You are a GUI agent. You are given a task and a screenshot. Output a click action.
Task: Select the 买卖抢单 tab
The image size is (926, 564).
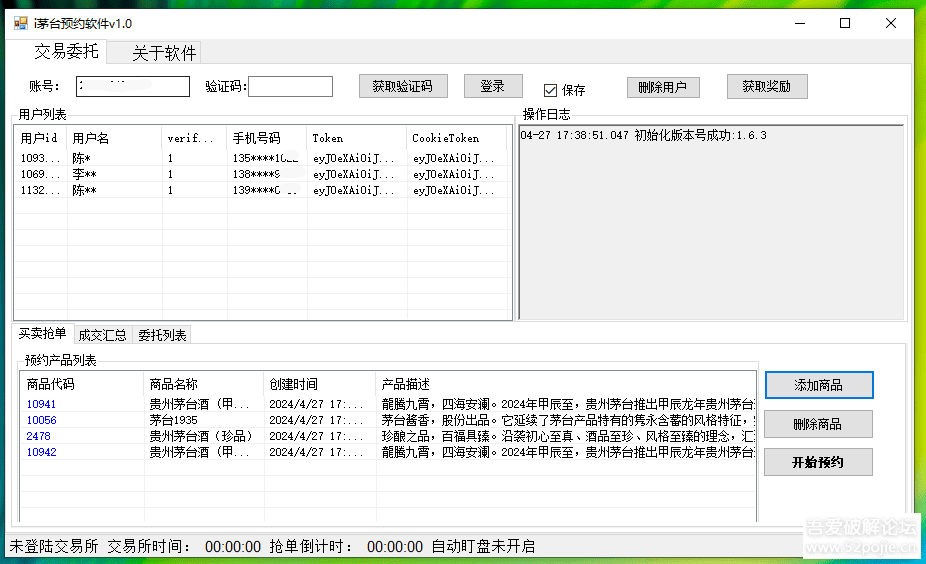click(x=43, y=334)
